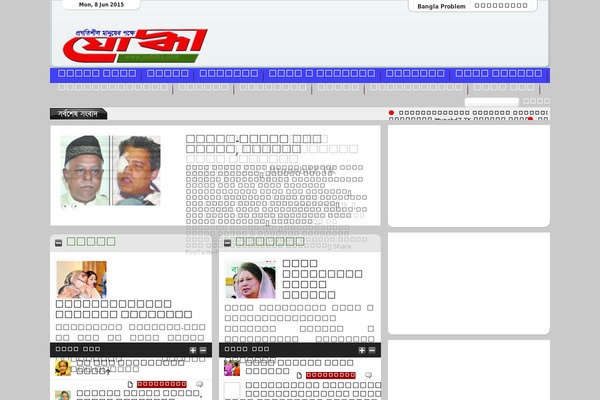Open blank thumbnail in right column list
The image size is (600, 400).
click(232, 390)
